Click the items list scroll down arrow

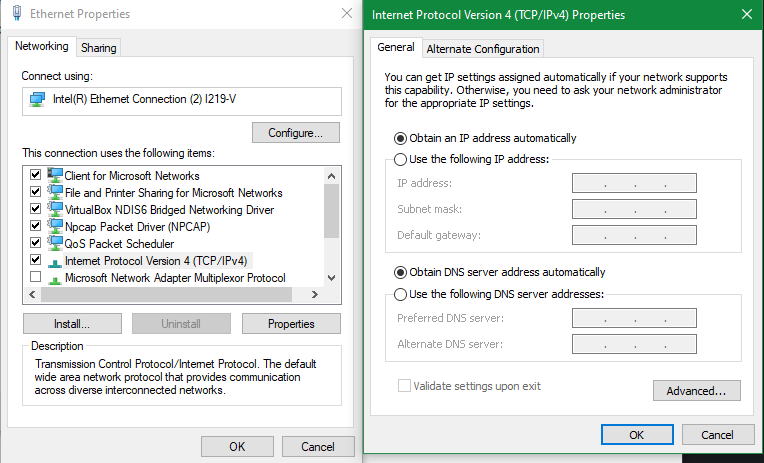pos(331,278)
